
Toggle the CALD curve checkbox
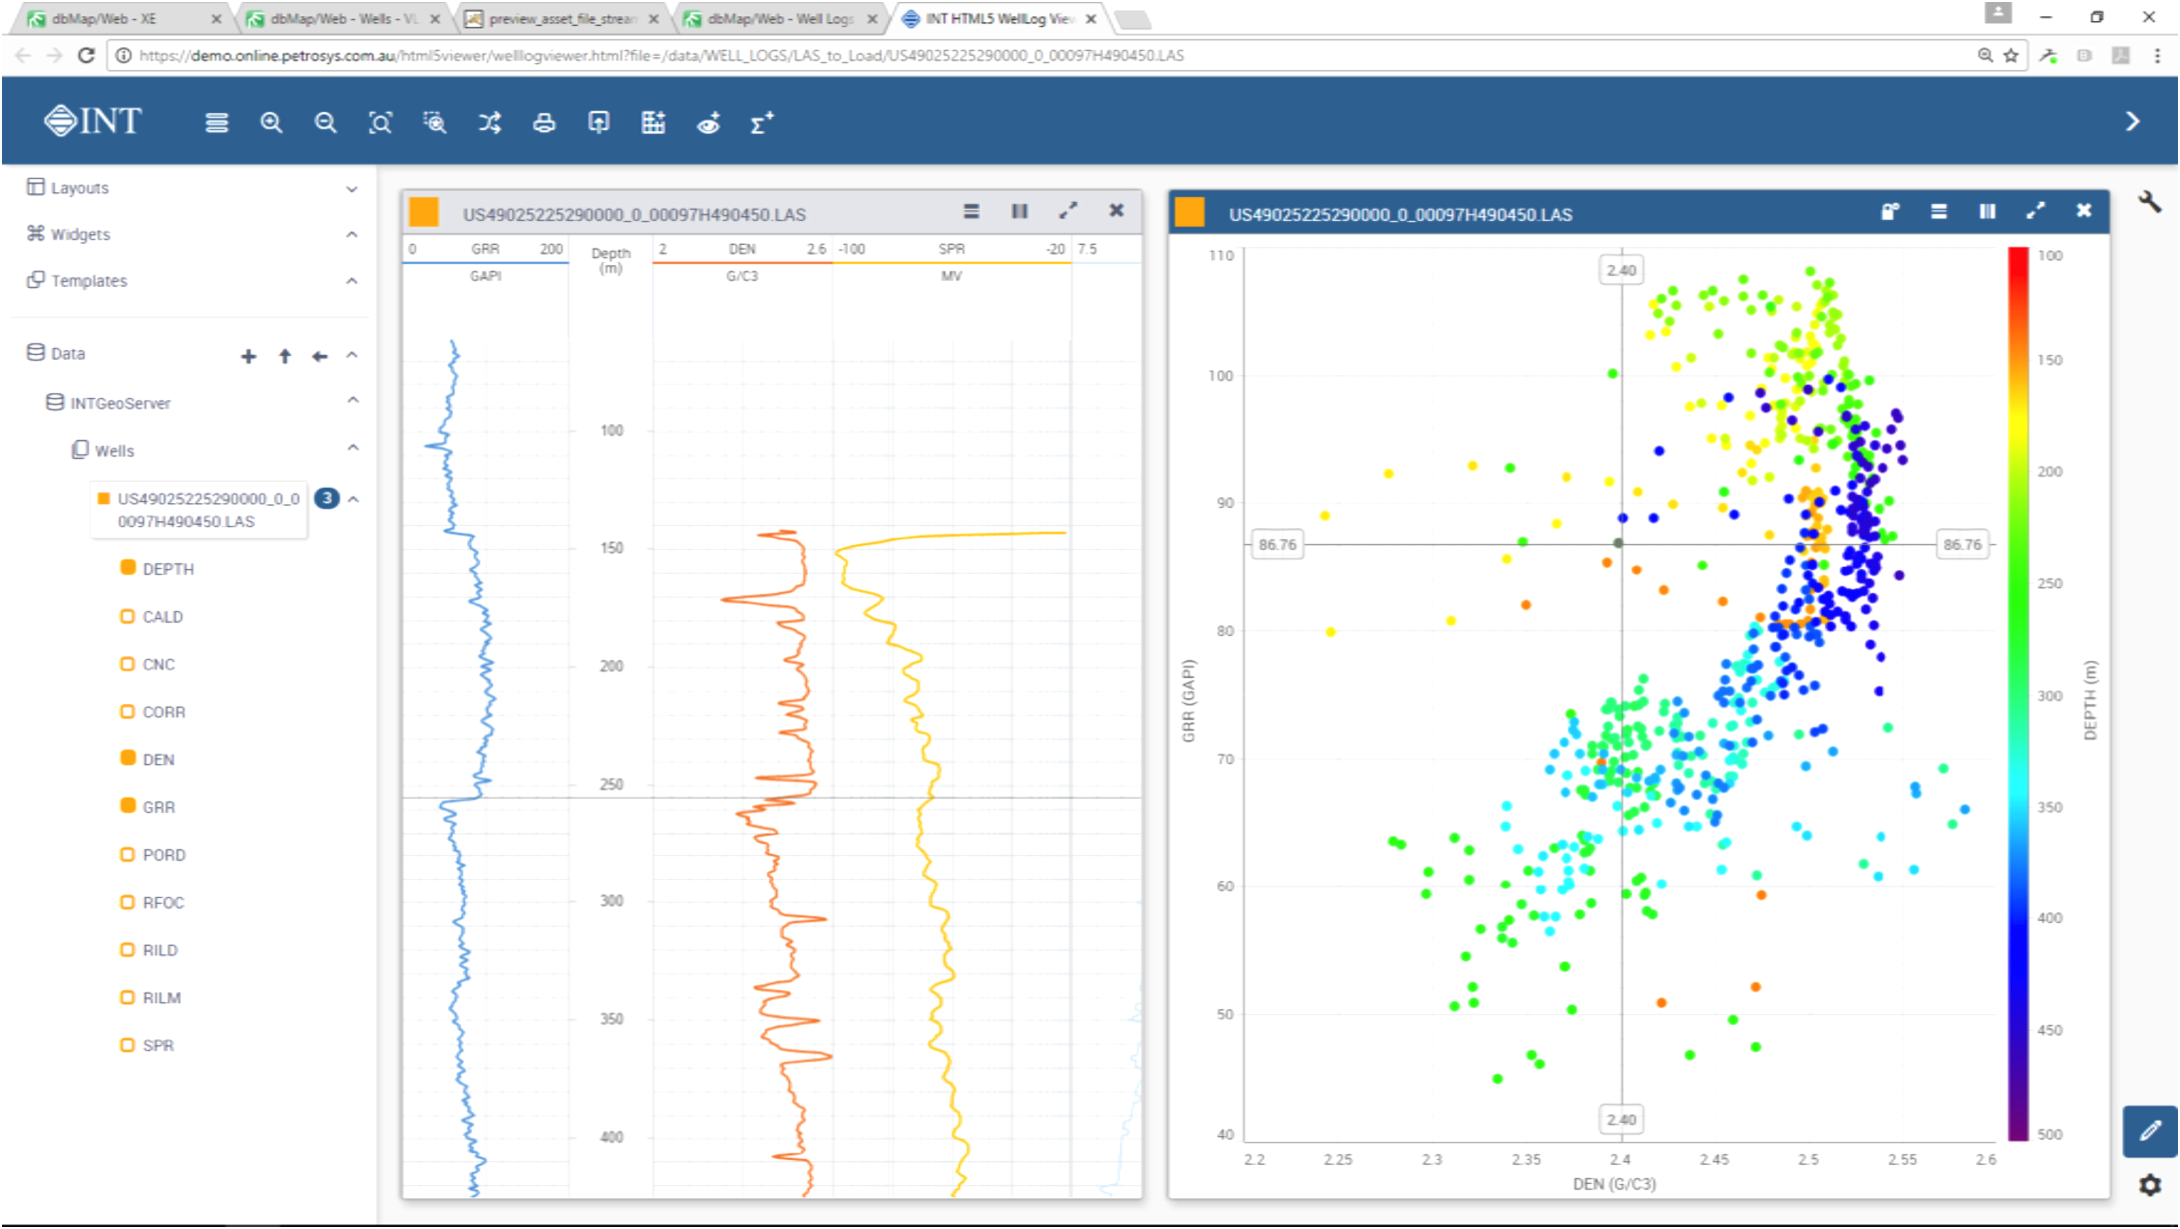[x=128, y=616]
